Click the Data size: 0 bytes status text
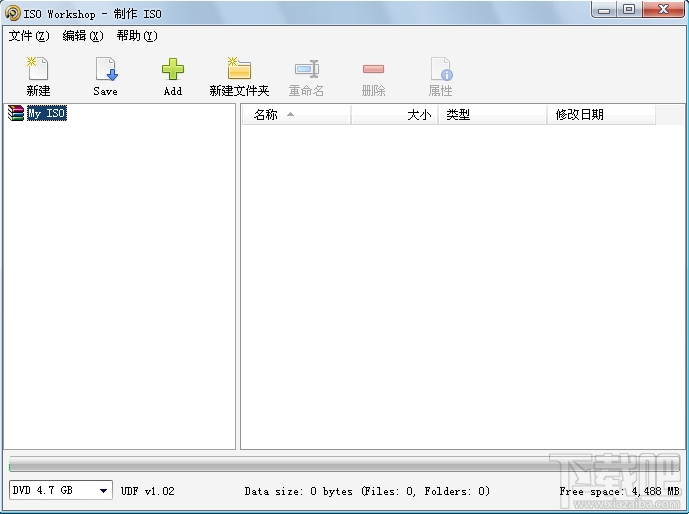689x514 pixels. pyautogui.click(x=367, y=491)
